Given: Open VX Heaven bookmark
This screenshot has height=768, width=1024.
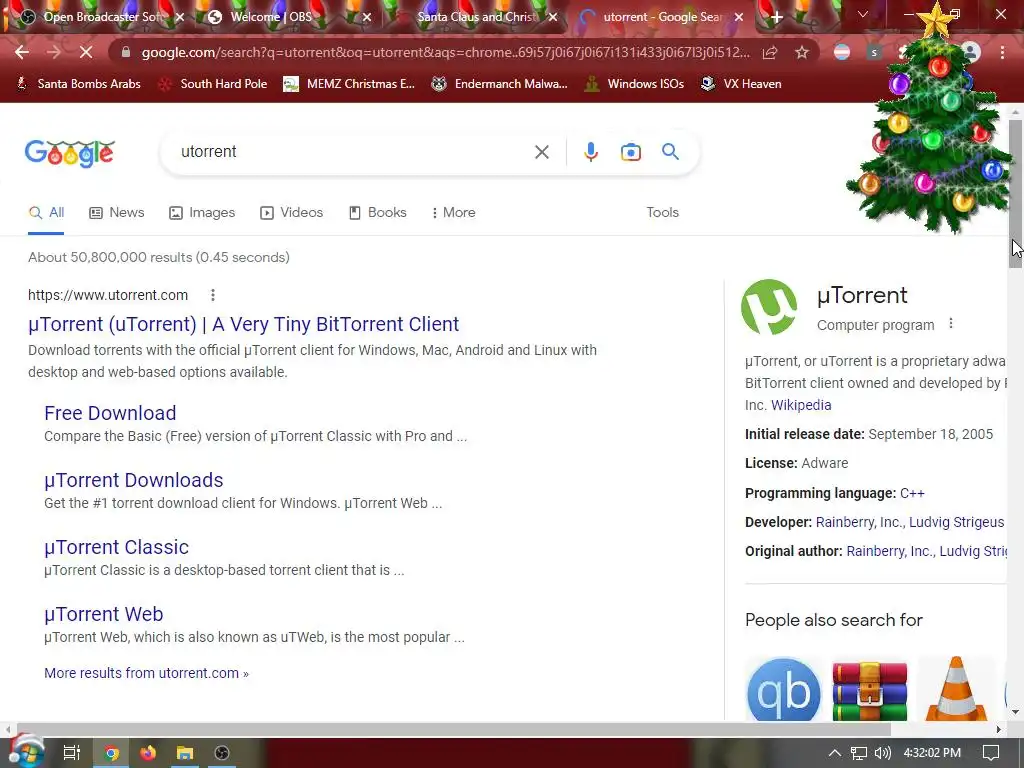Looking at the screenshot, I should point(741,84).
